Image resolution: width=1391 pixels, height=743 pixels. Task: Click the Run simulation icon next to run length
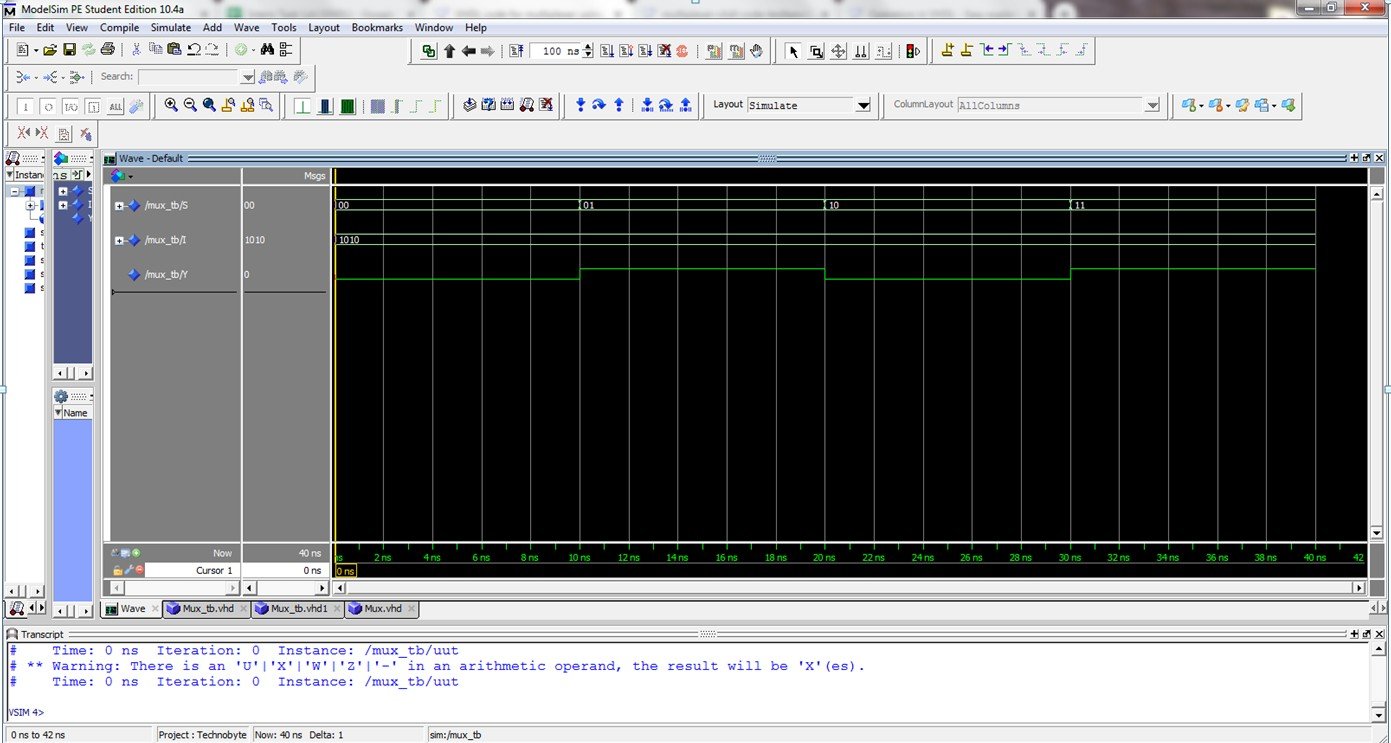pos(606,51)
